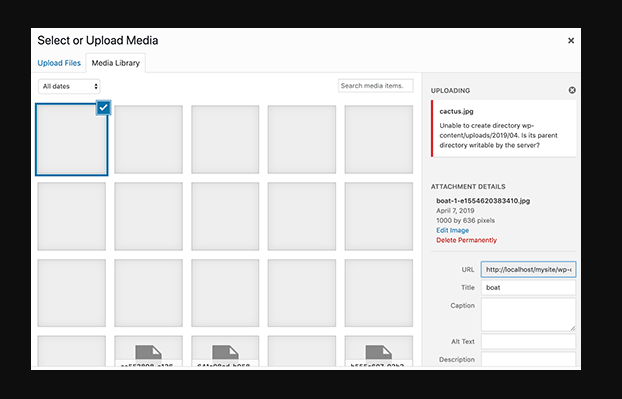The height and width of the screenshot is (399, 622).
Task: Open the Edit Image link
Action: [x=452, y=230]
